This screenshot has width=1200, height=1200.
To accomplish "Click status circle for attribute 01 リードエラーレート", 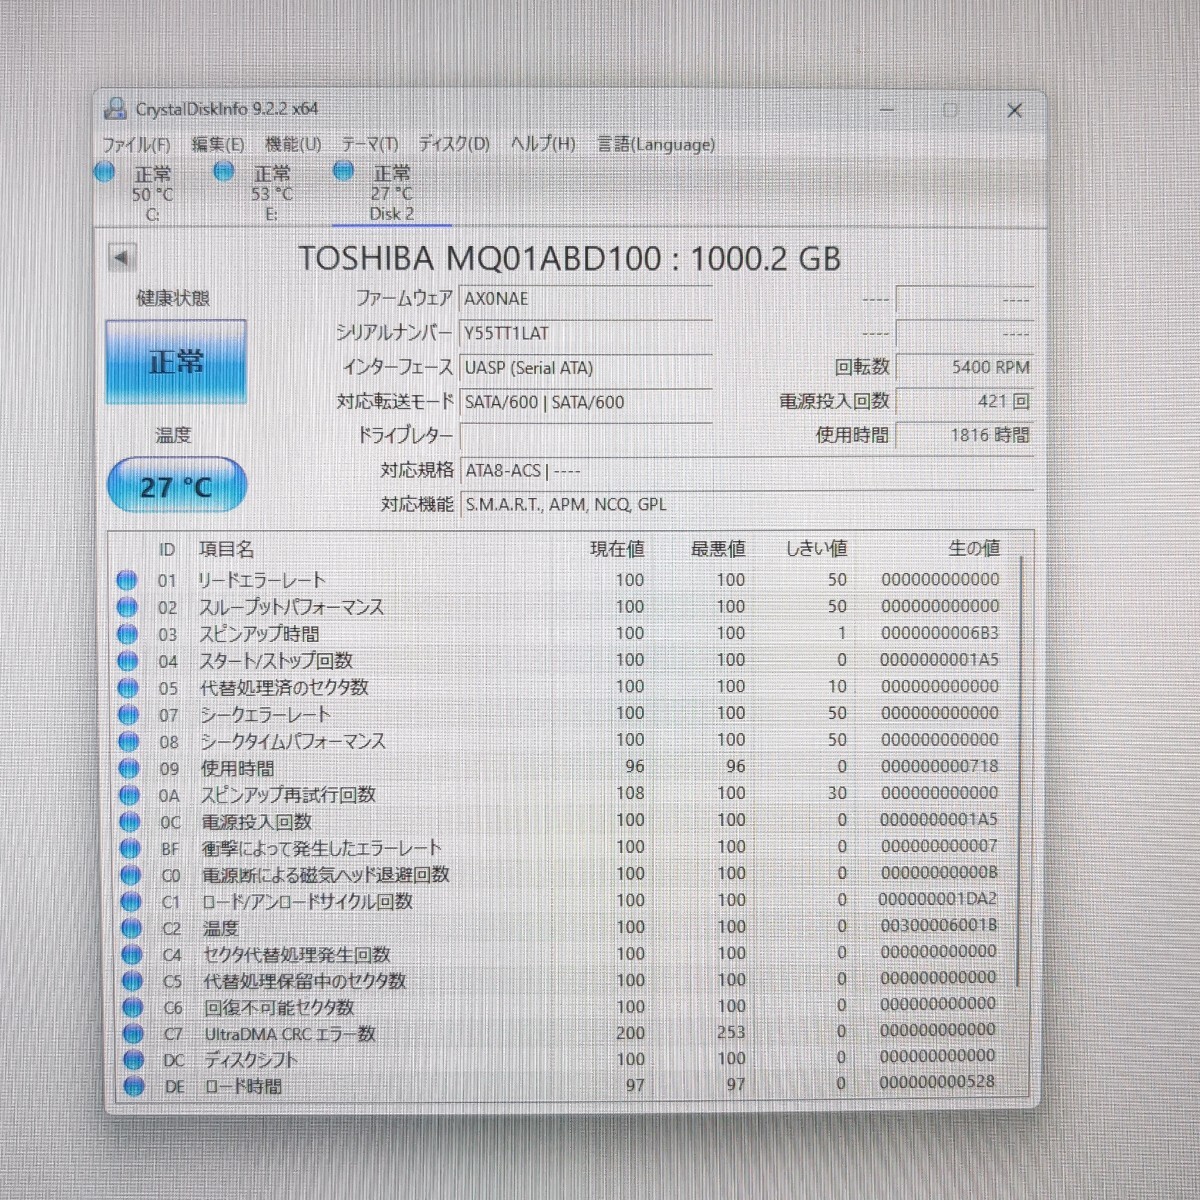I will click(126, 580).
